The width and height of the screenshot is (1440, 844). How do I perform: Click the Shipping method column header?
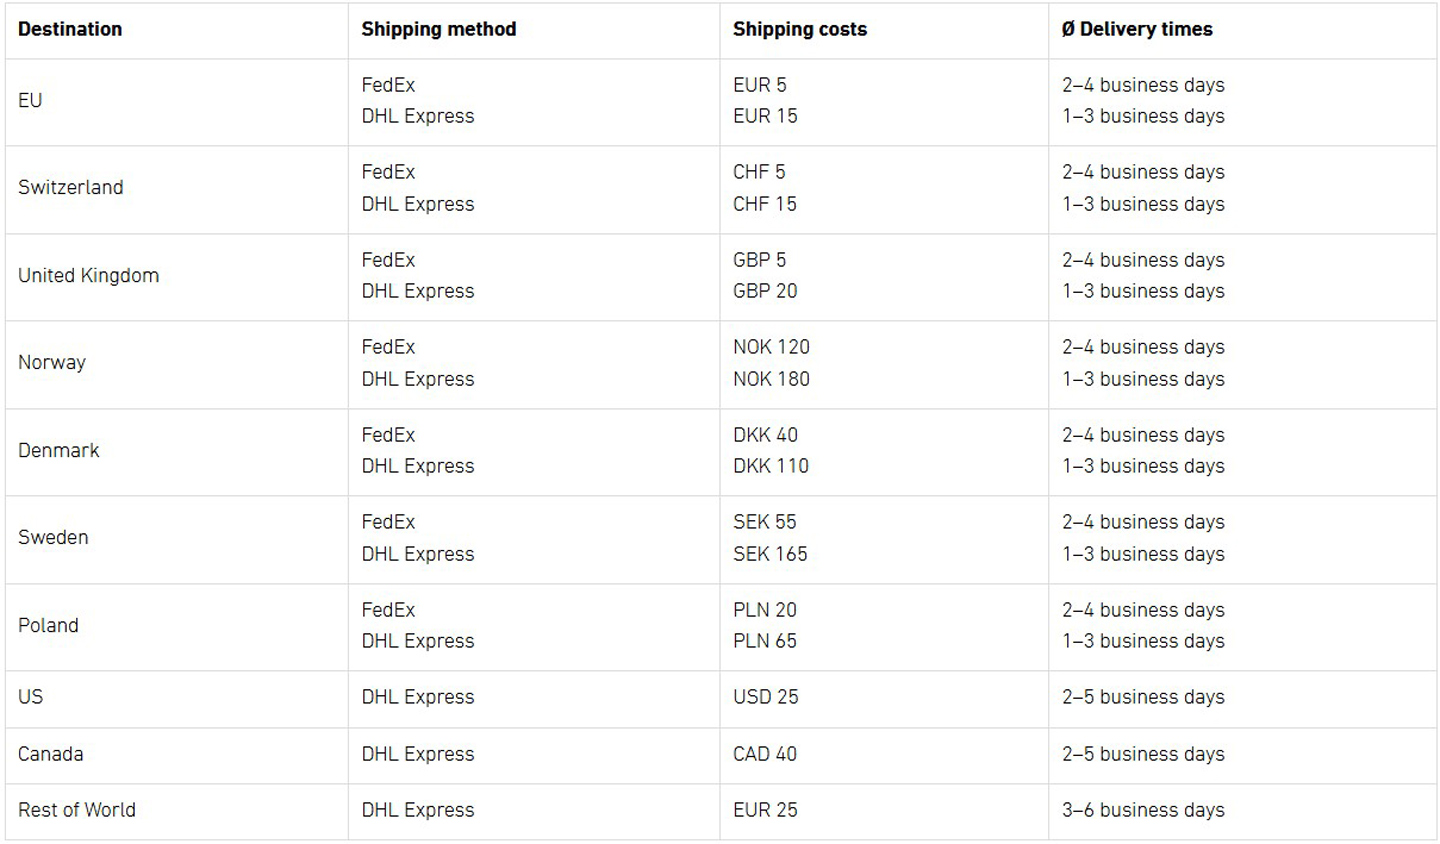438,29
